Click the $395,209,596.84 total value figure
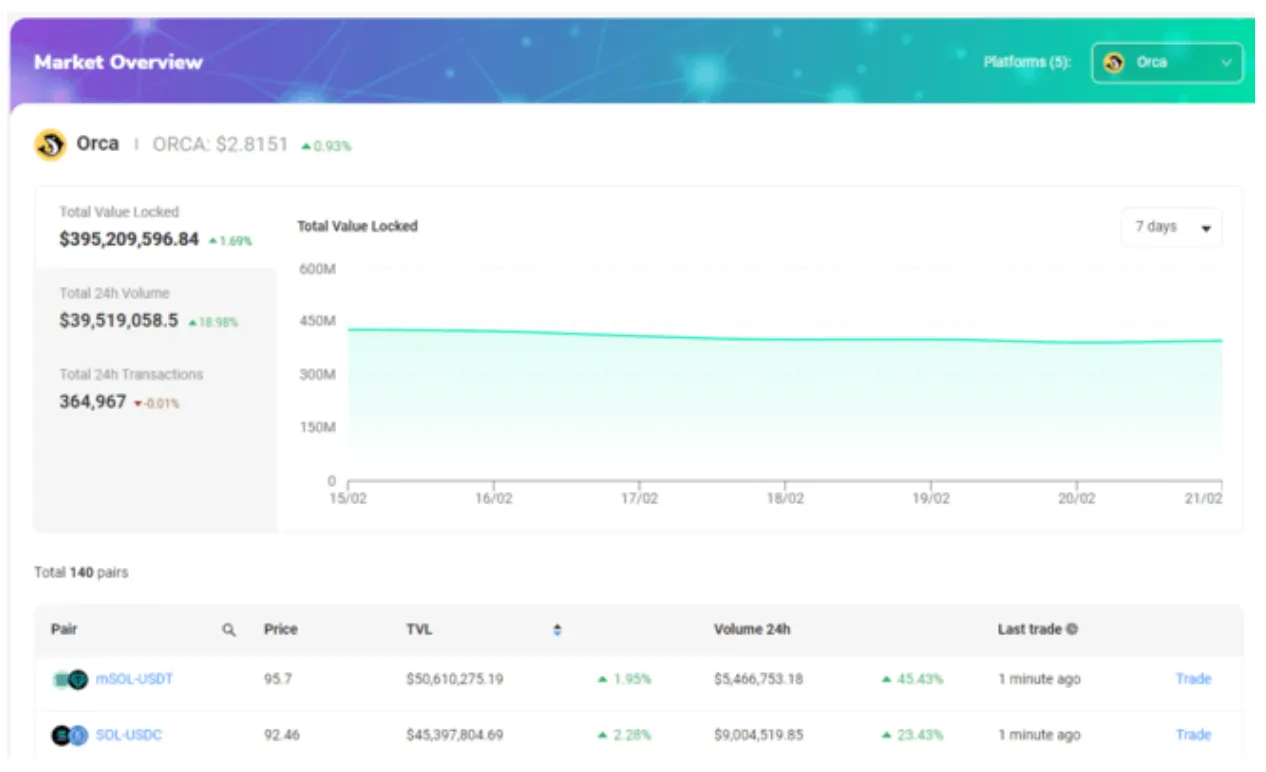 129,240
